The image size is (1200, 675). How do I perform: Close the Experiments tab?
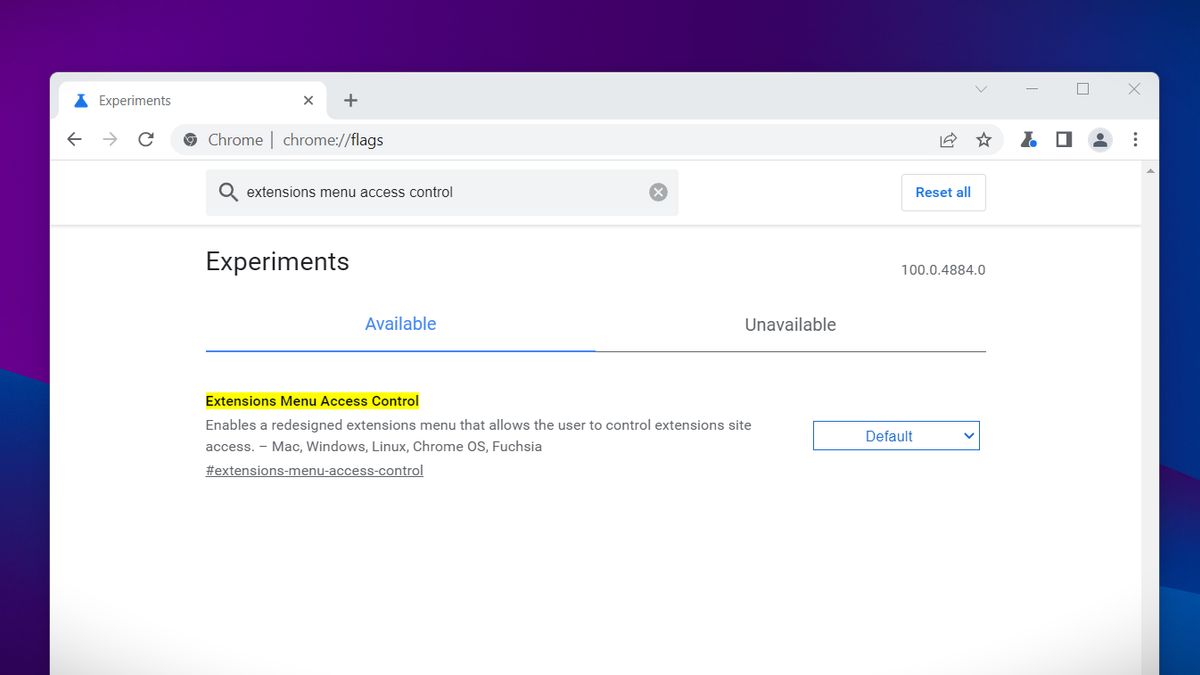(x=308, y=101)
